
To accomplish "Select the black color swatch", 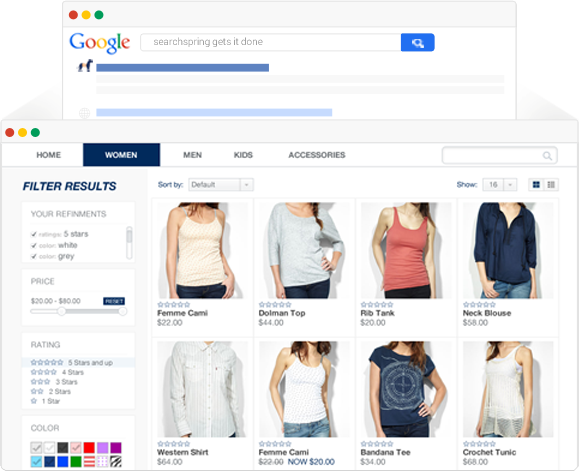I will (63, 448).
